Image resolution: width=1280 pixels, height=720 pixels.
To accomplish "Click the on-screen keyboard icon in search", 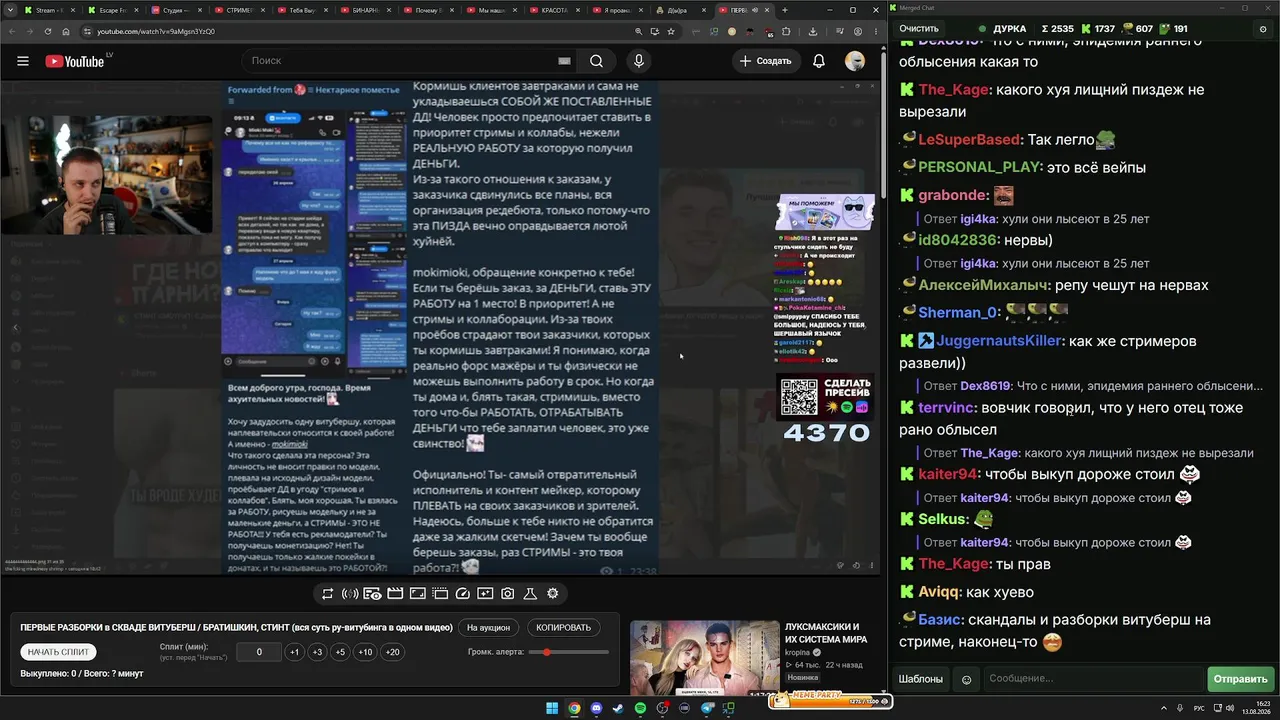I will pos(564,61).
